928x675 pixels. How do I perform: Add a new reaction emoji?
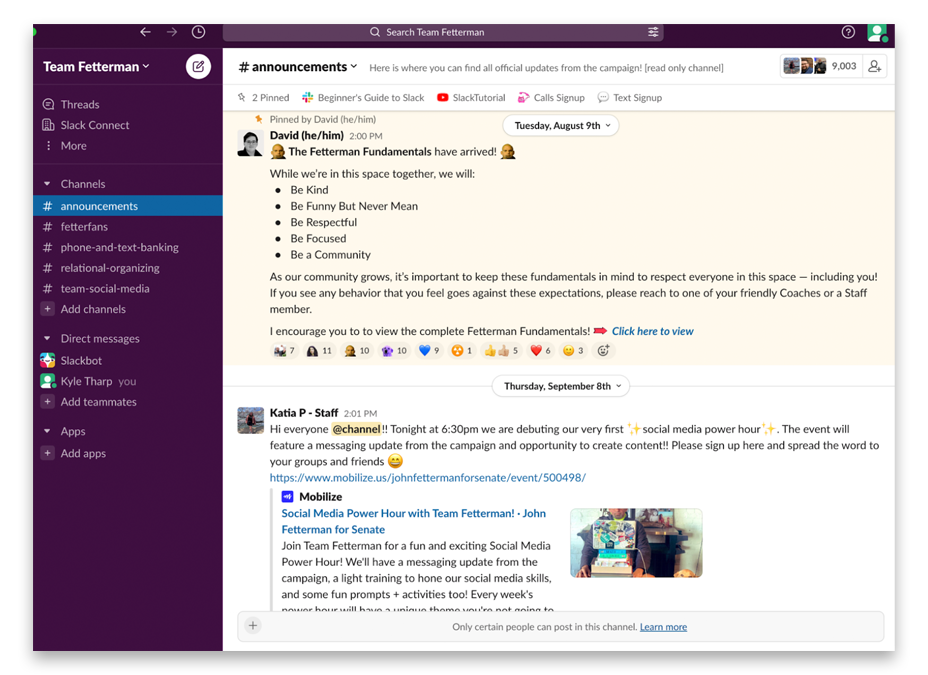(x=603, y=351)
